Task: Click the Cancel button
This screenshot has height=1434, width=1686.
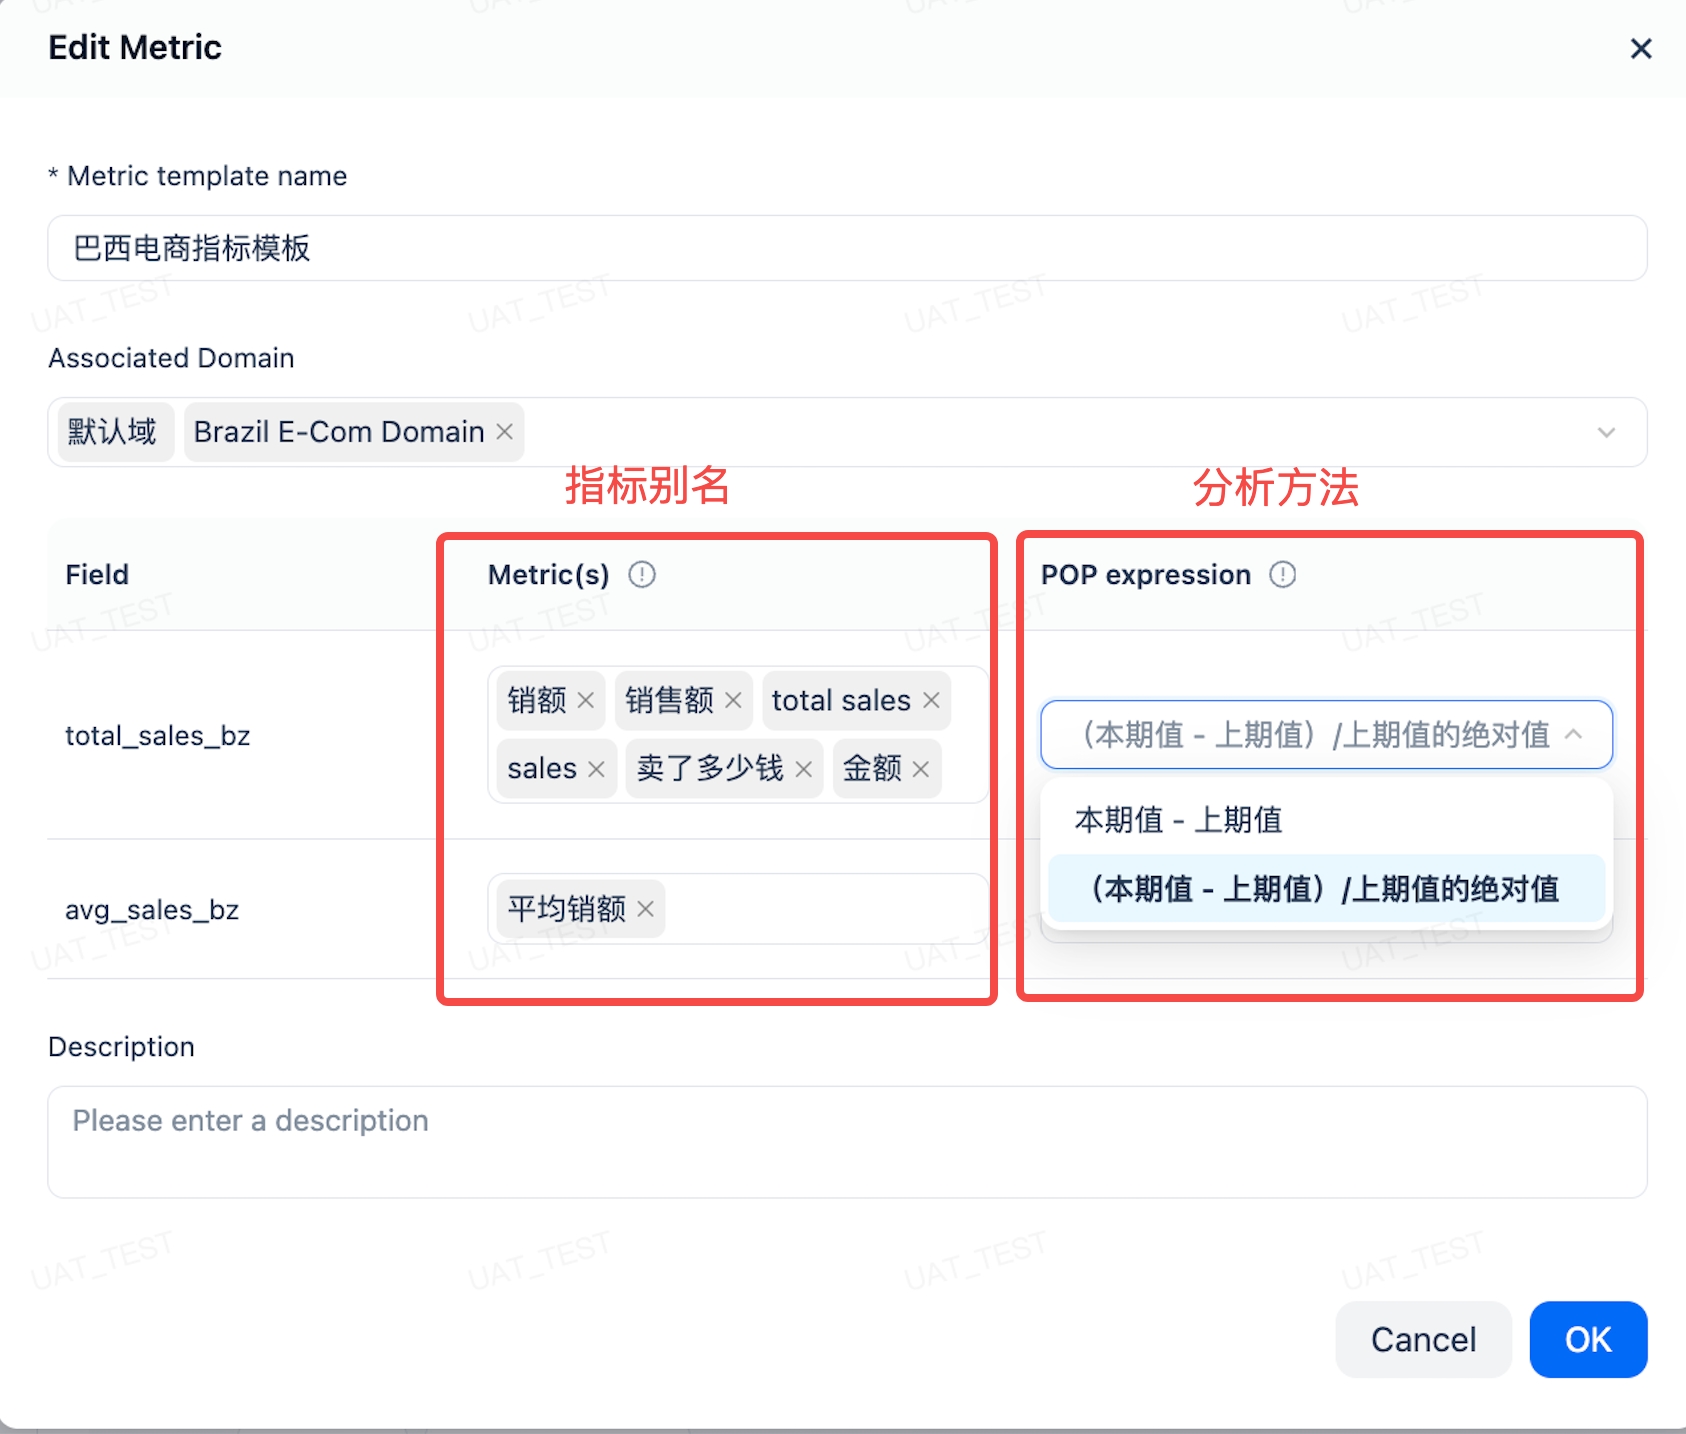Action: (x=1422, y=1339)
